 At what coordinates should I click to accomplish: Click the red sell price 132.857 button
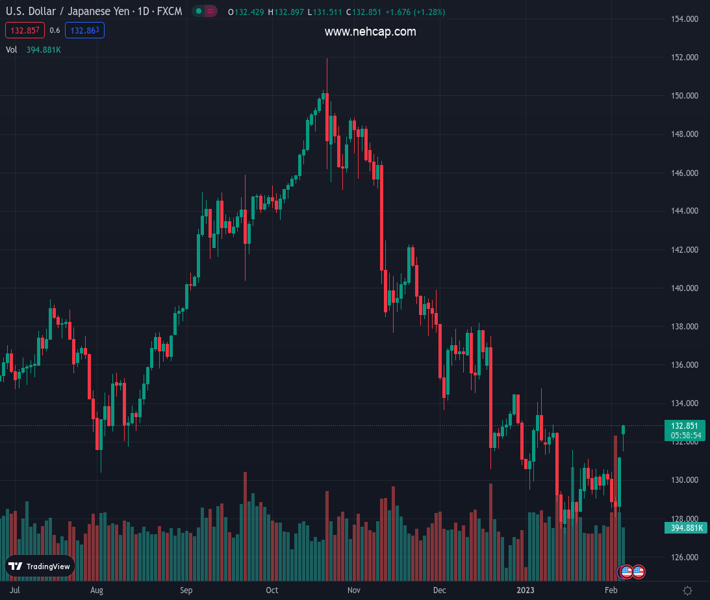23,31
